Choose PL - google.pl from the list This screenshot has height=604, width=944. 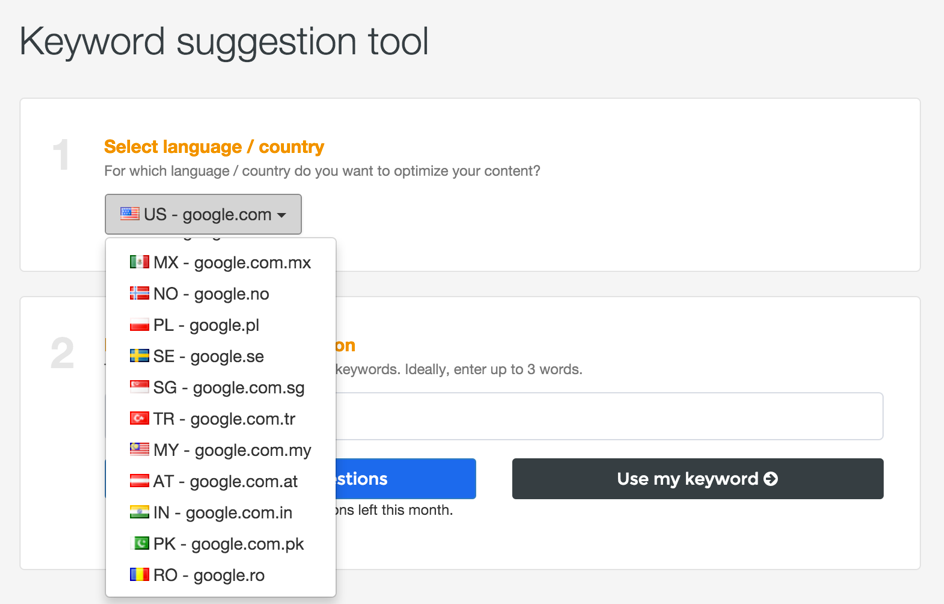(x=204, y=325)
